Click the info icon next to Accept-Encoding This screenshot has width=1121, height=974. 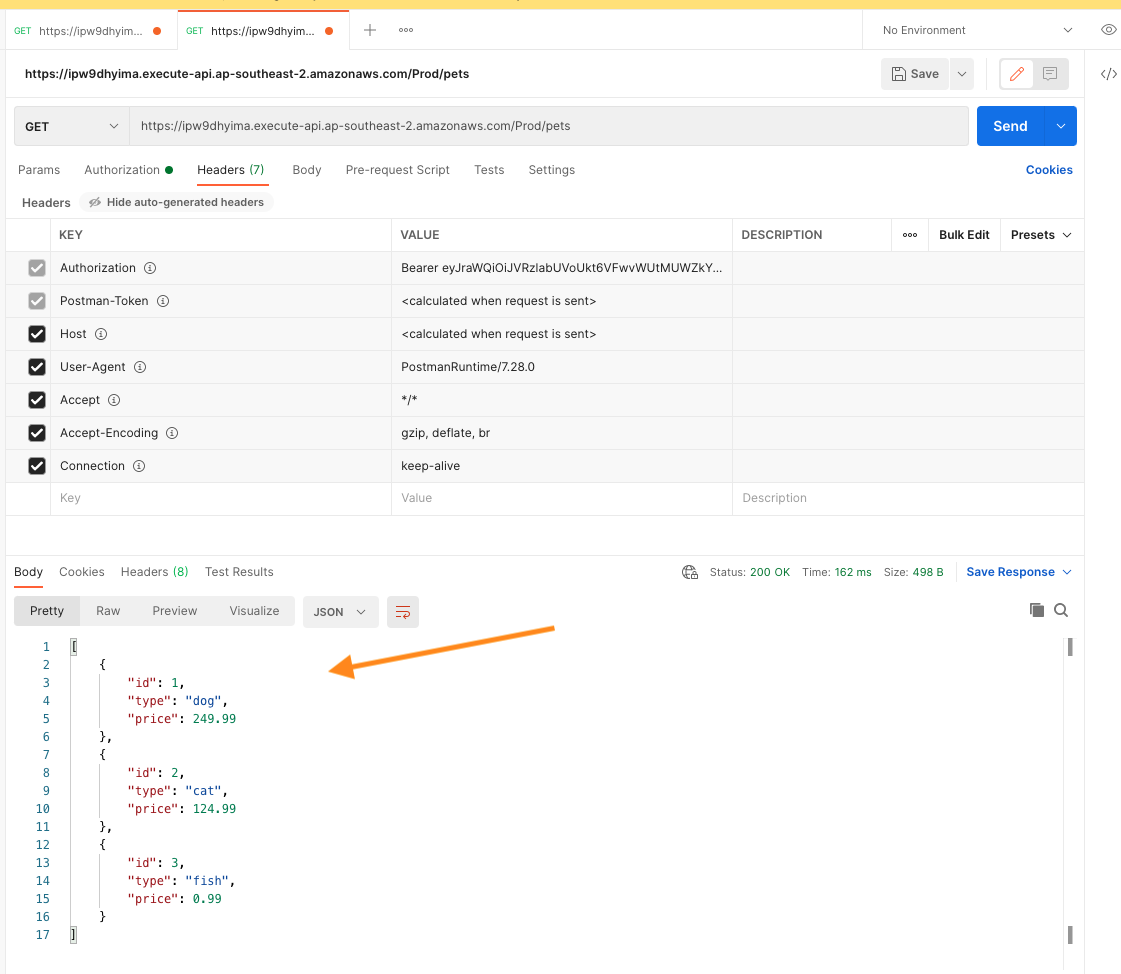pyautogui.click(x=172, y=433)
